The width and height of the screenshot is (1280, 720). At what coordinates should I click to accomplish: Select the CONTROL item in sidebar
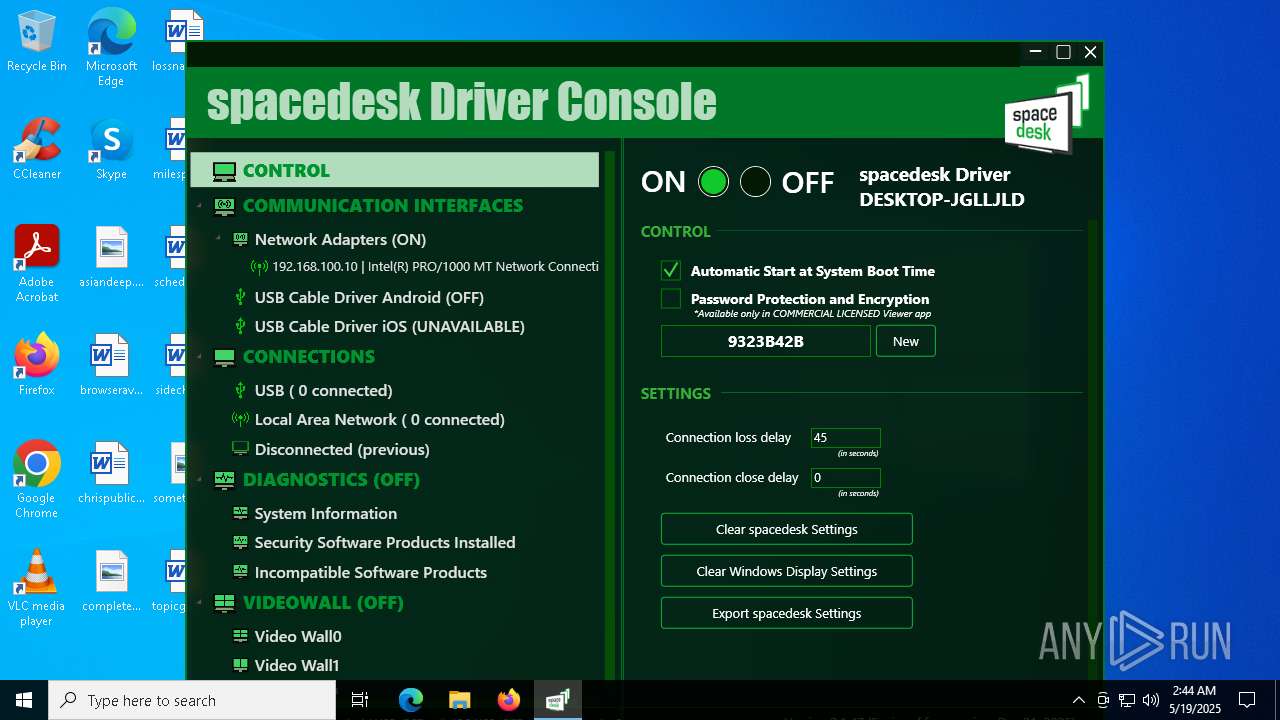395,170
